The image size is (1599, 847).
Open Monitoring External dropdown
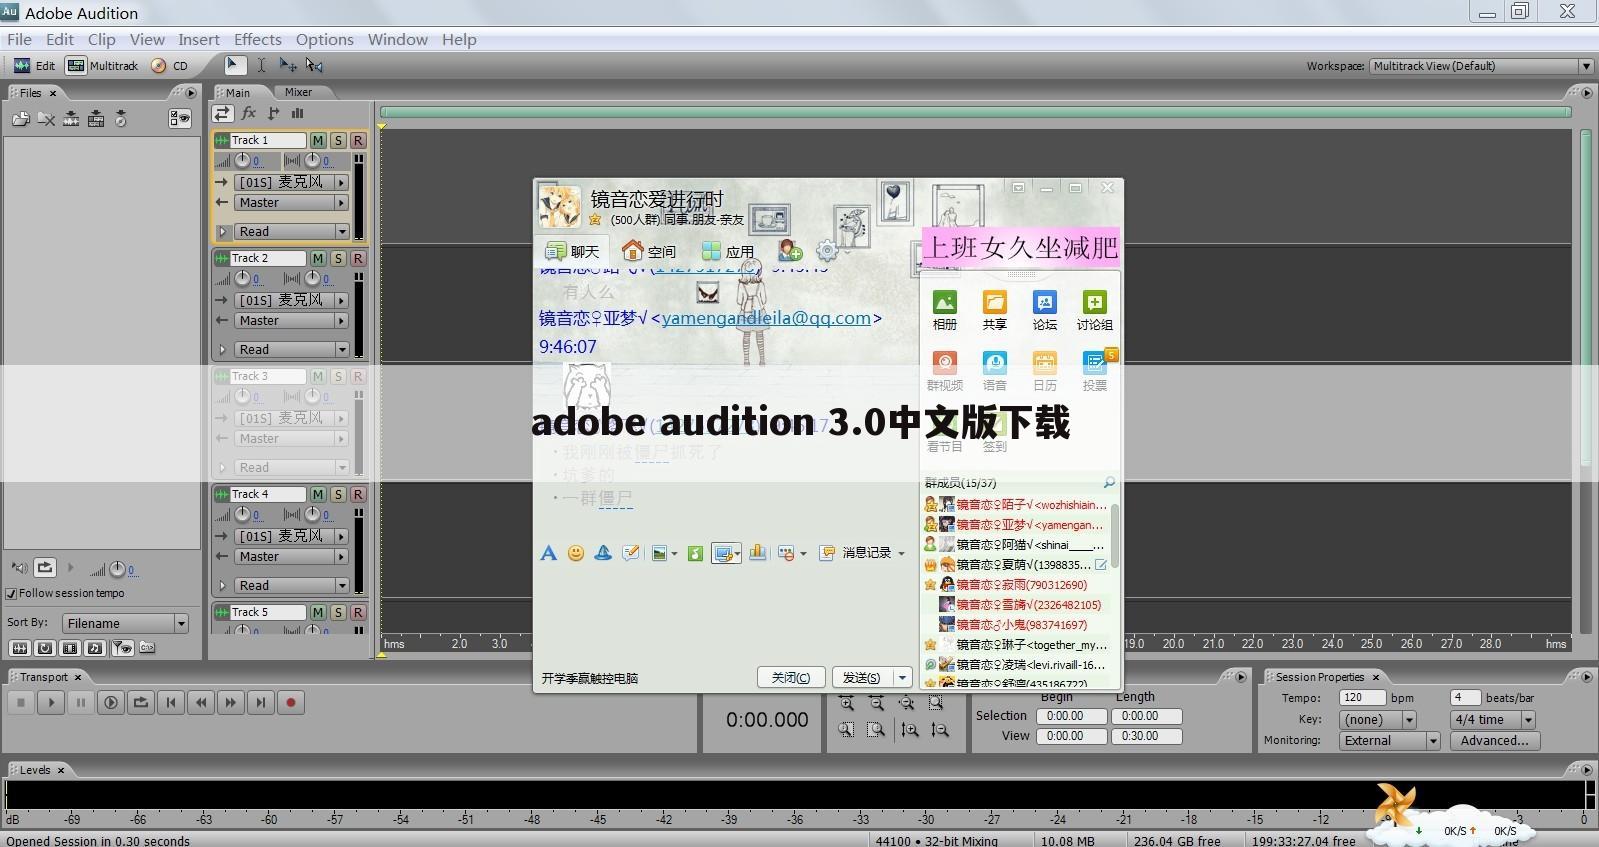(x=1390, y=740)
